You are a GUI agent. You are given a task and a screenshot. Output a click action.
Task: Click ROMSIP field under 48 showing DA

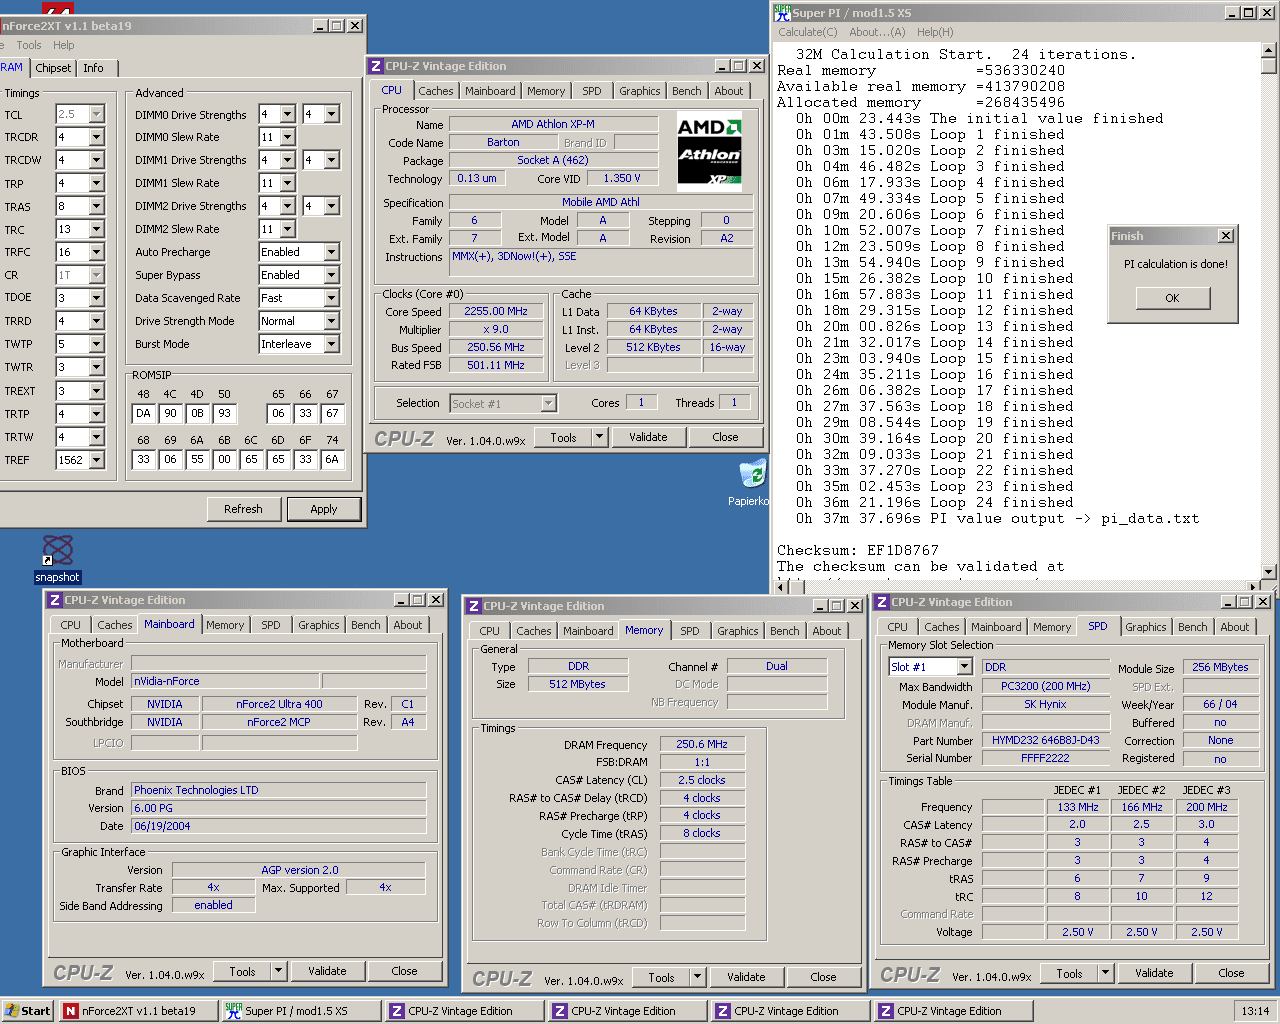click(143, 413)
